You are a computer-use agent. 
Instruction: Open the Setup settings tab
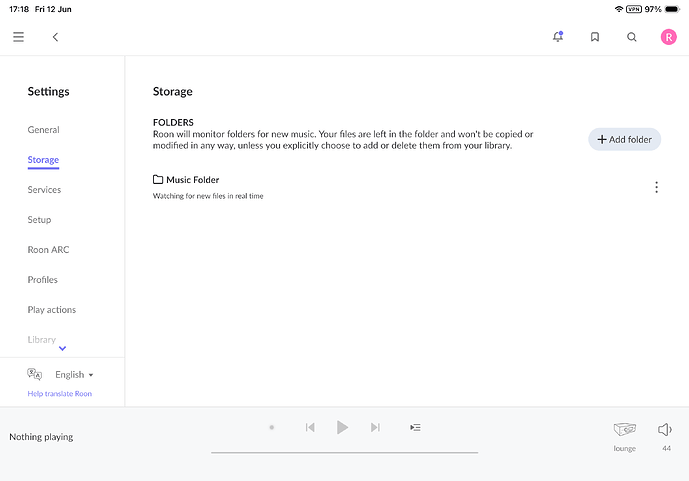pyautogui.click(x=39, y=220)
